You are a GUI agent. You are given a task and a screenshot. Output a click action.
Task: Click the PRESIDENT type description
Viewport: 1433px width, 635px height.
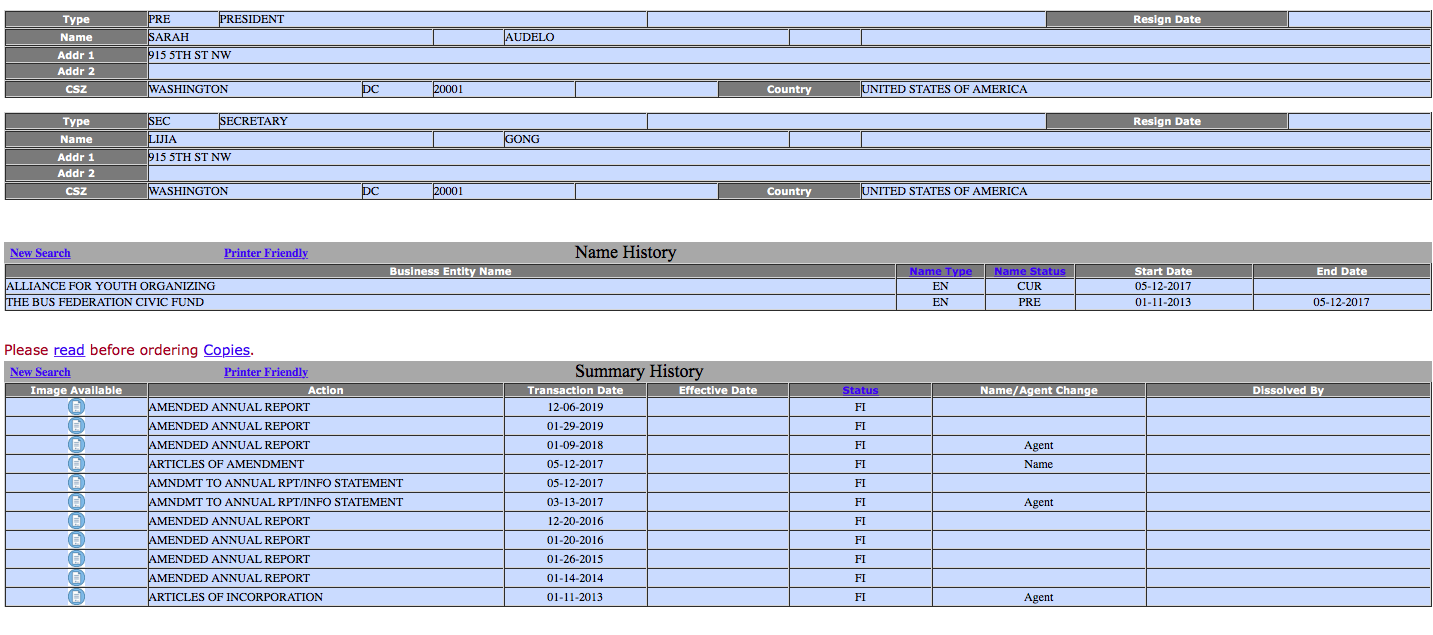click(x=252, y=19)
